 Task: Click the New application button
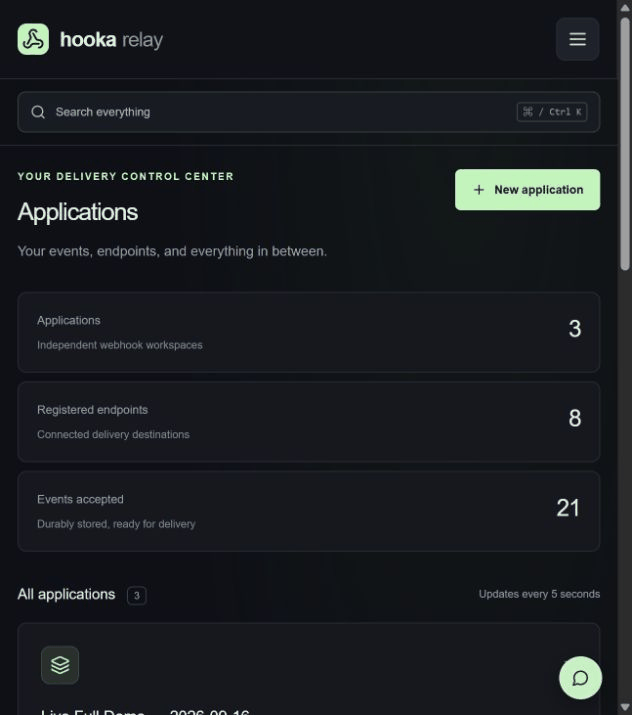pos(527,190)
